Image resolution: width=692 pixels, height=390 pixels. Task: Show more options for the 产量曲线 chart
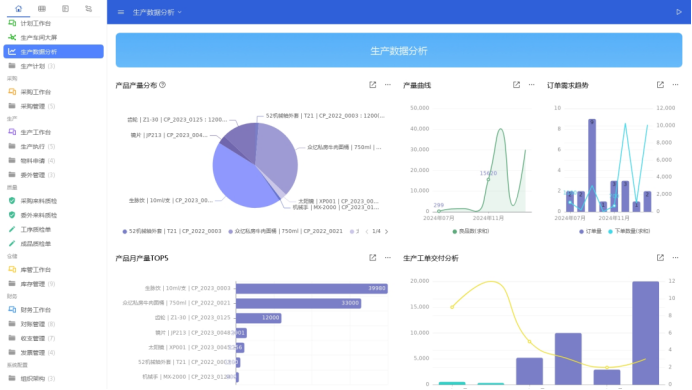click(531, 85)
